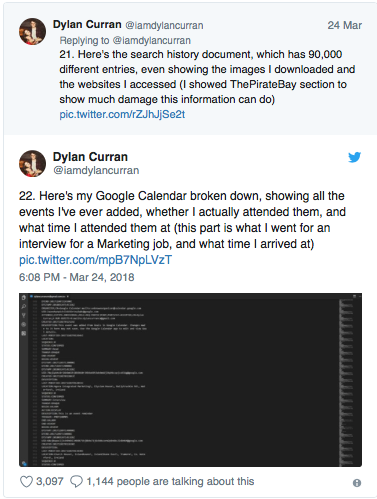The image size is (377, 499).
Task: Click the Debug icon in code screenshot
Action: click(x=24, y=324)
